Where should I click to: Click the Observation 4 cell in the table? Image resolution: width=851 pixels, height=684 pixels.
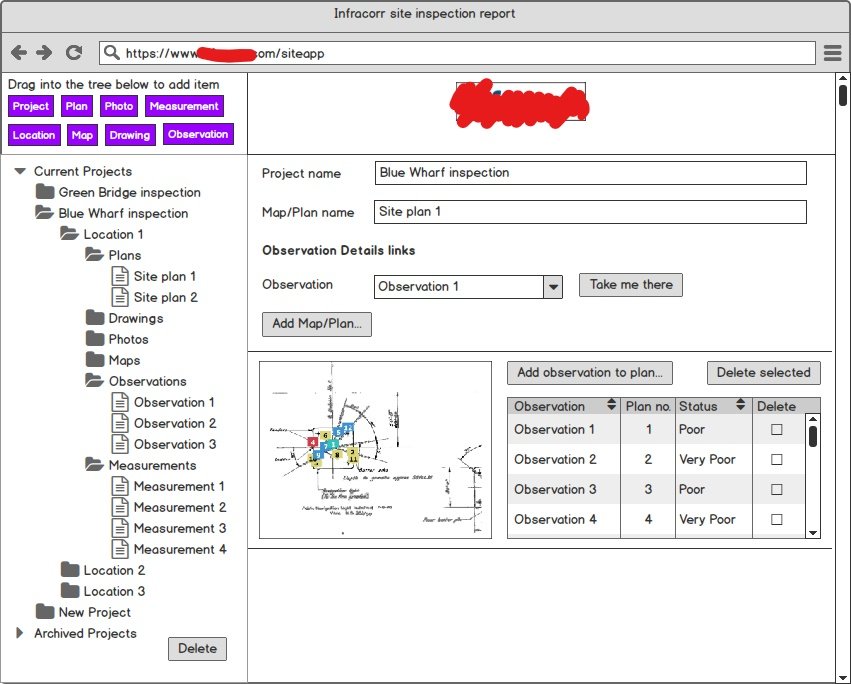click(555, 519)
